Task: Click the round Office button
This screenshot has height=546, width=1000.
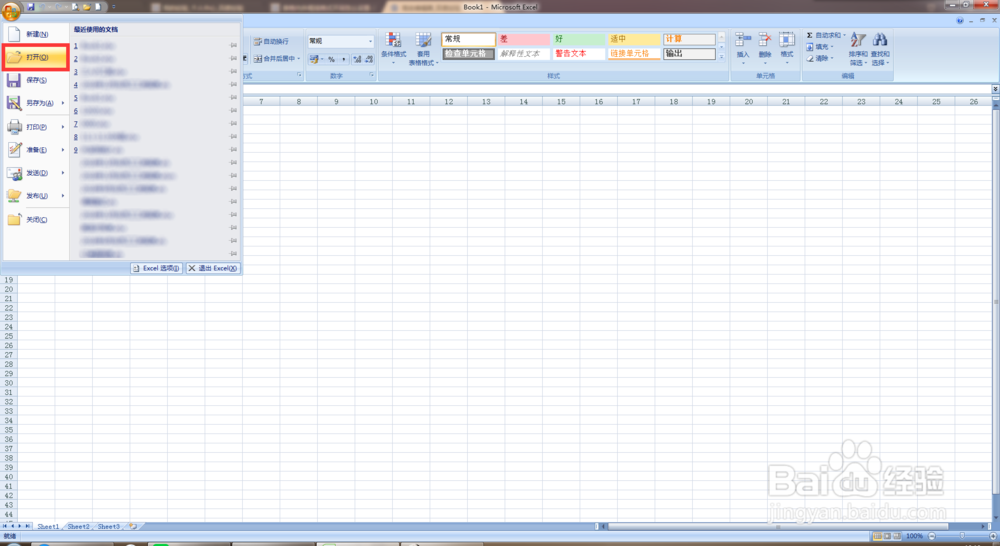Action: point(11,10)
